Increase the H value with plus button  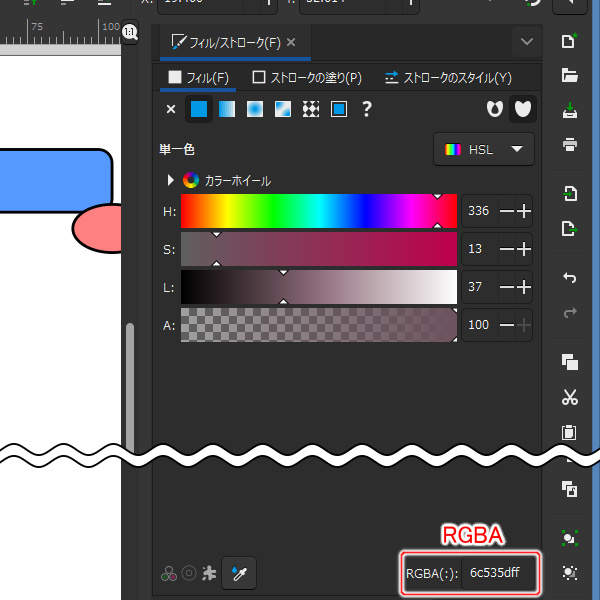click(x=524, y=211)
